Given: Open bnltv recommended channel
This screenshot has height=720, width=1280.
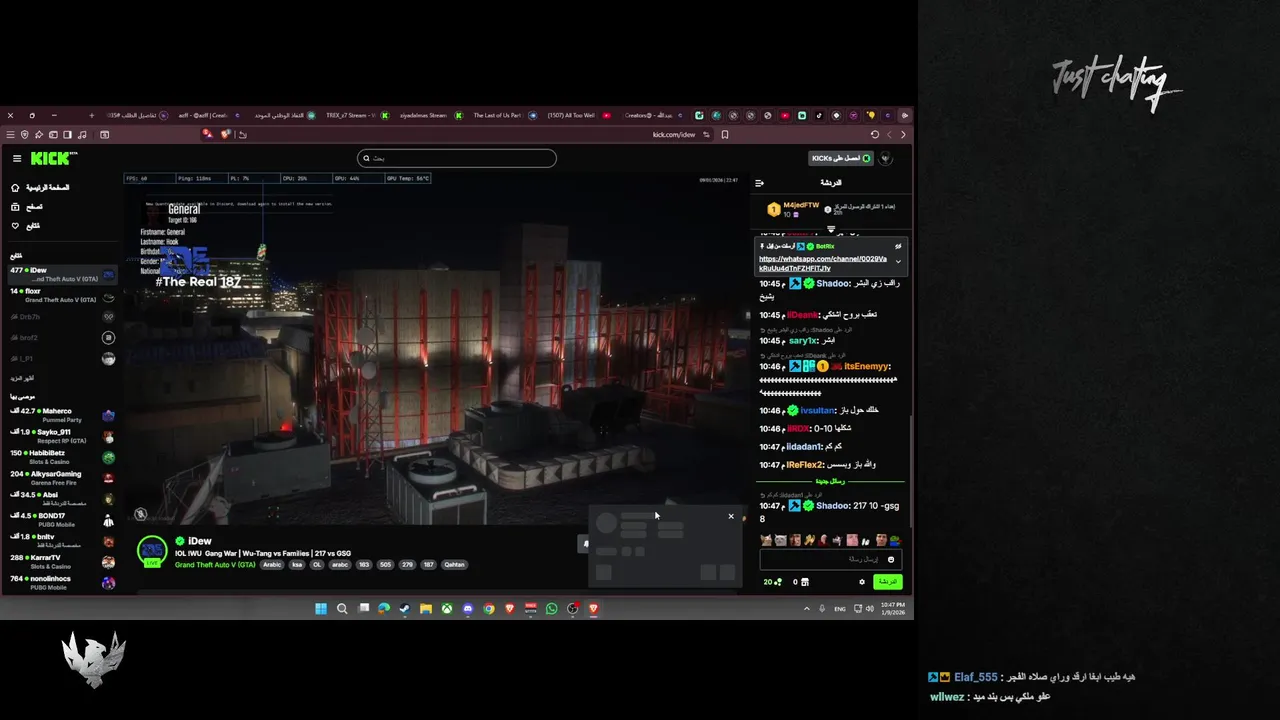Looking at the screenshot, I should [62, 541].
